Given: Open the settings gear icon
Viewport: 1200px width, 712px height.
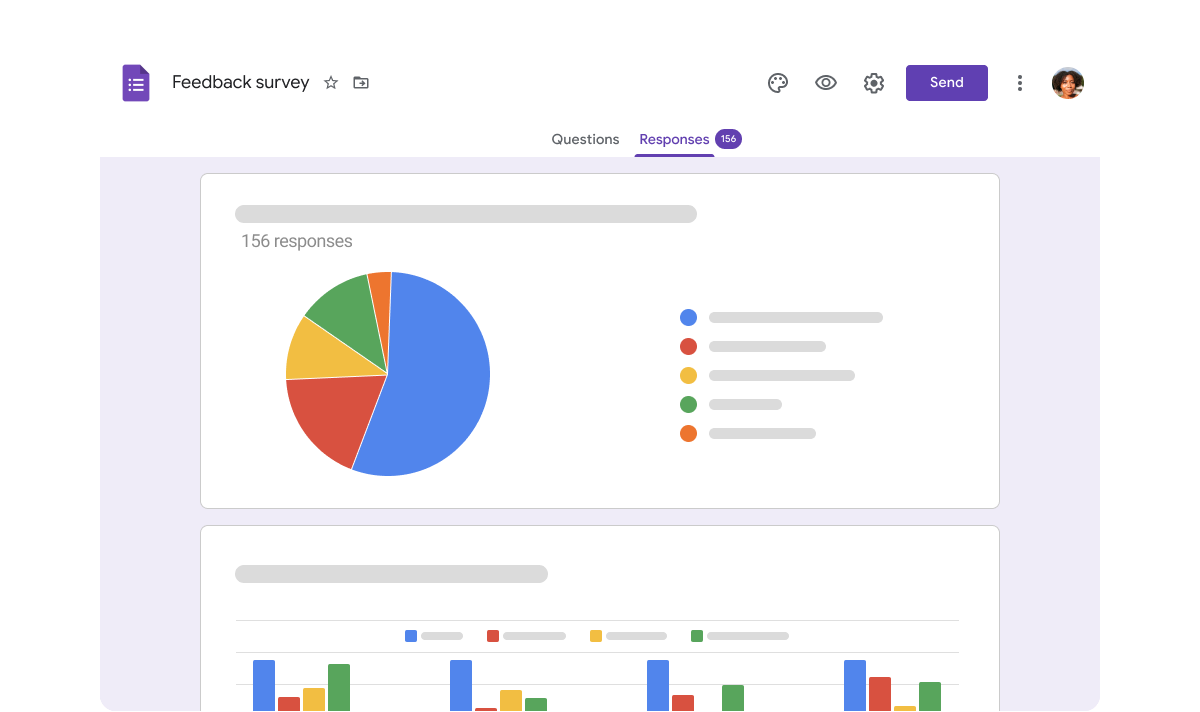Looking at the screenshot, I should [874, 83].
